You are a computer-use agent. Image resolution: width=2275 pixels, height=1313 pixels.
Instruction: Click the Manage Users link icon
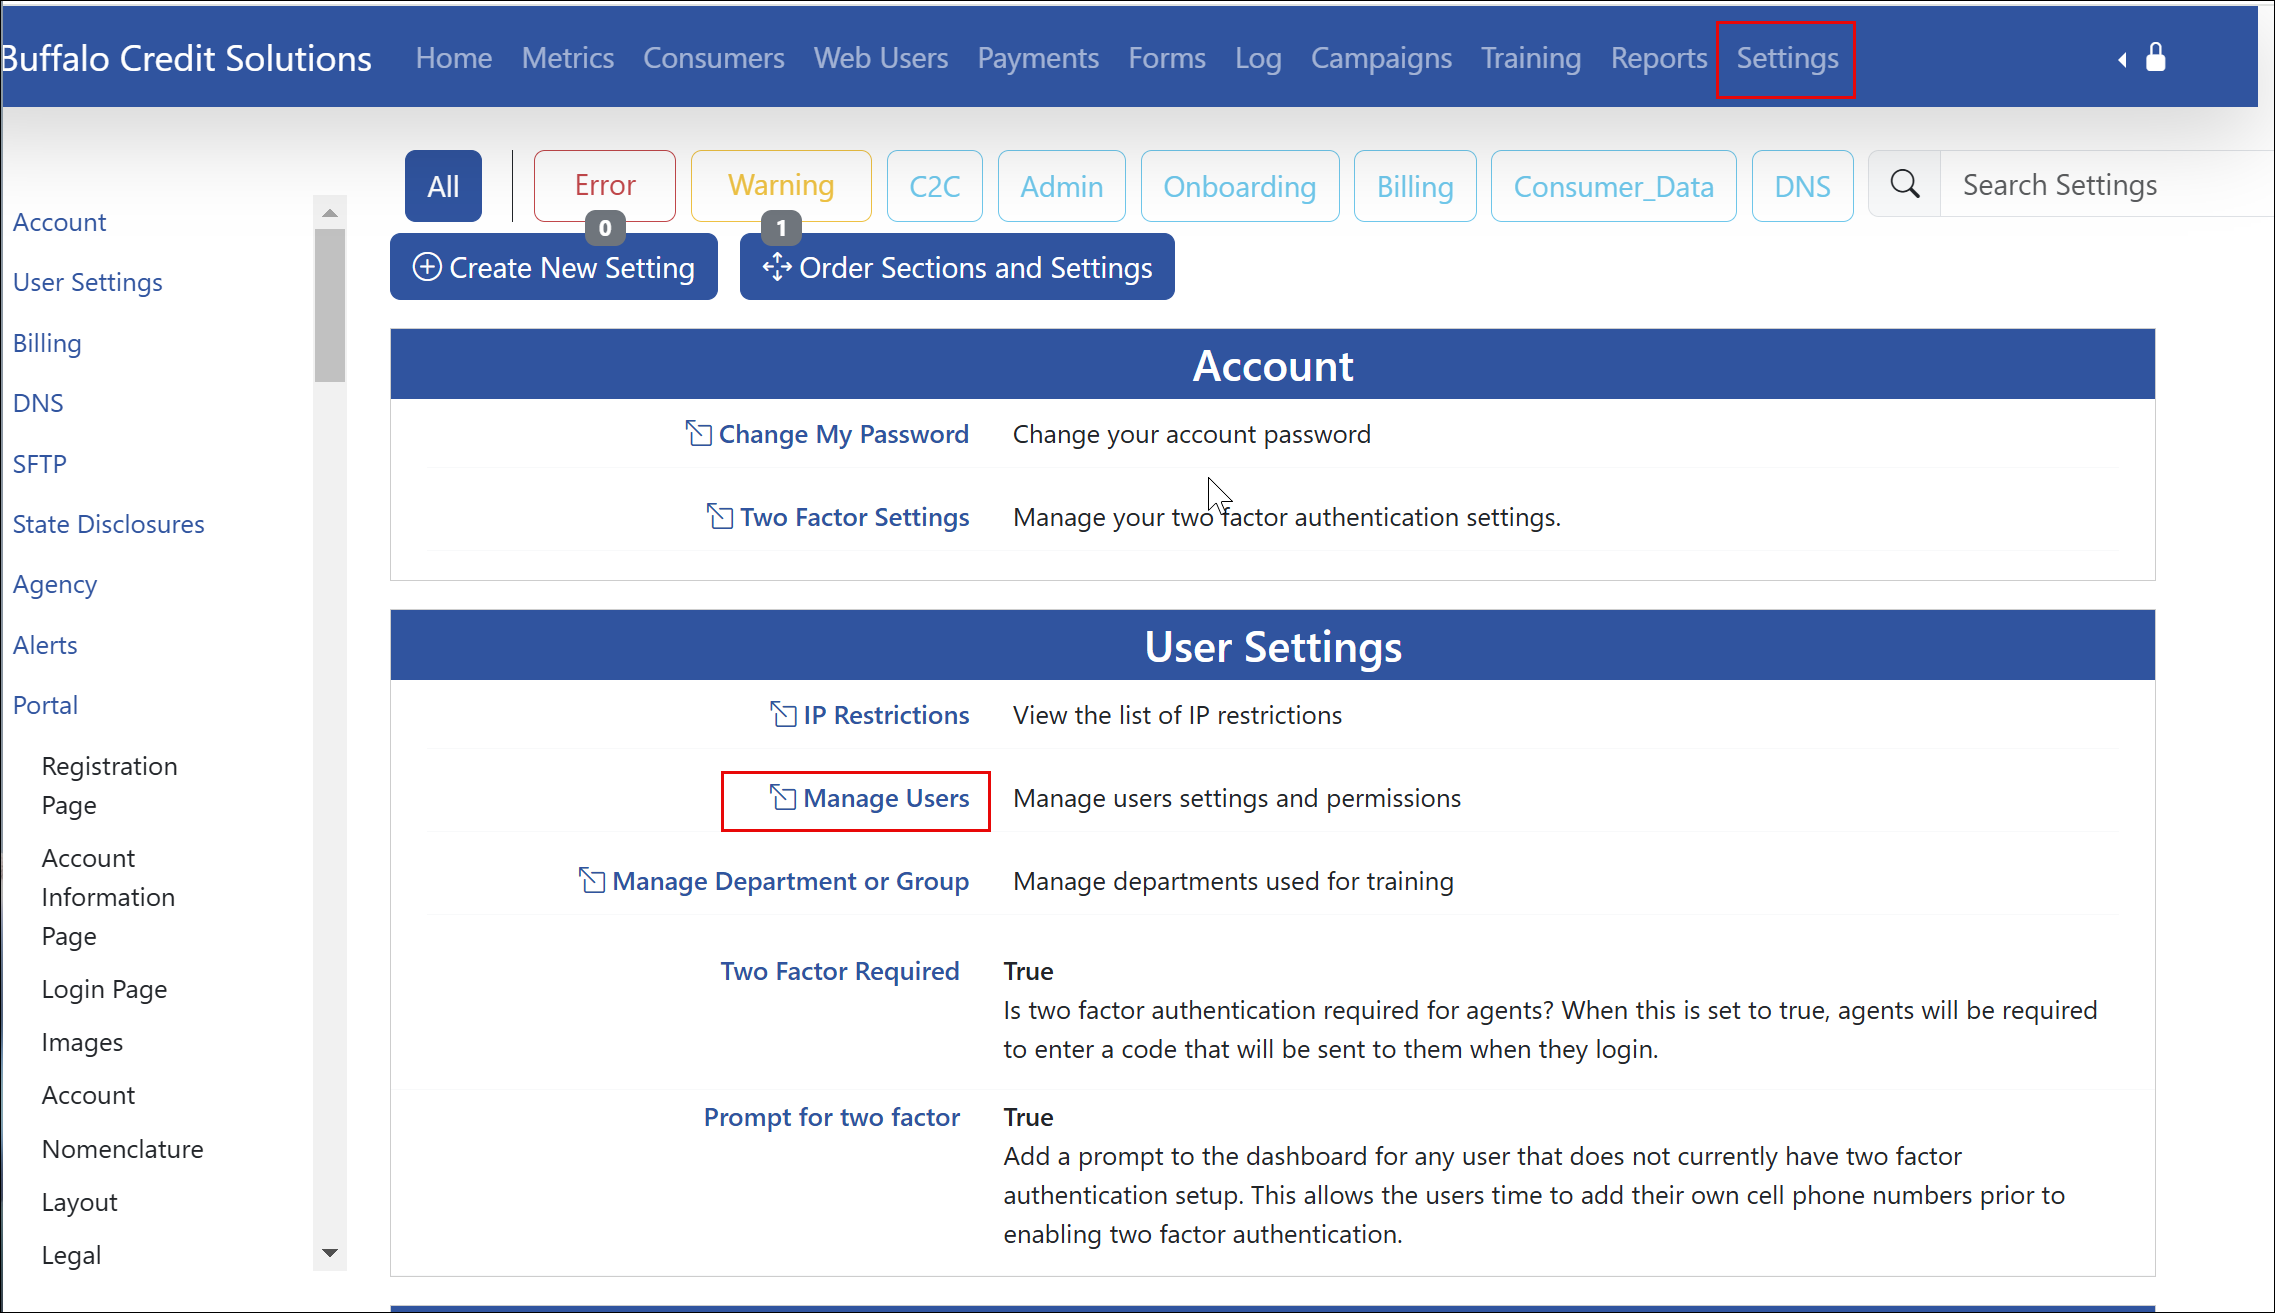783,797
